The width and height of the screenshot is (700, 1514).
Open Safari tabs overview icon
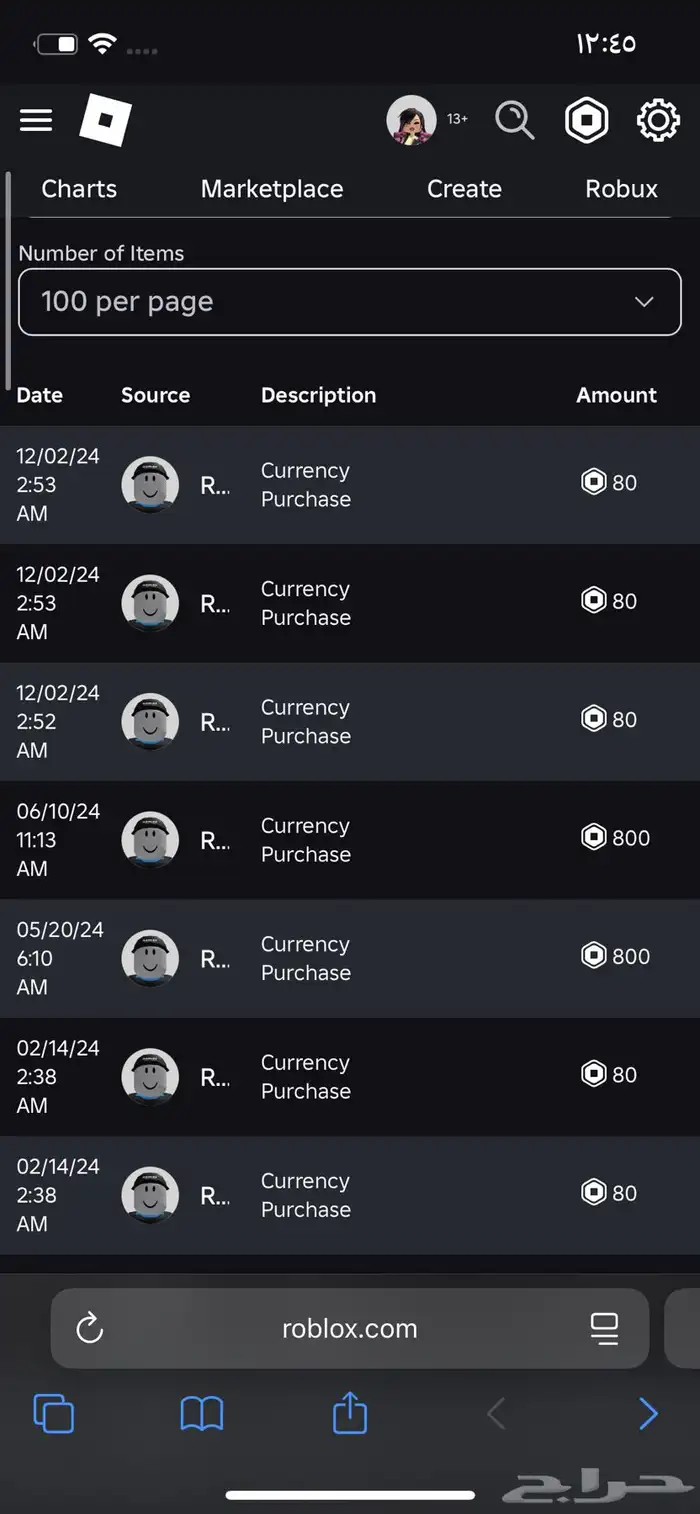(x=53, y=1414)
